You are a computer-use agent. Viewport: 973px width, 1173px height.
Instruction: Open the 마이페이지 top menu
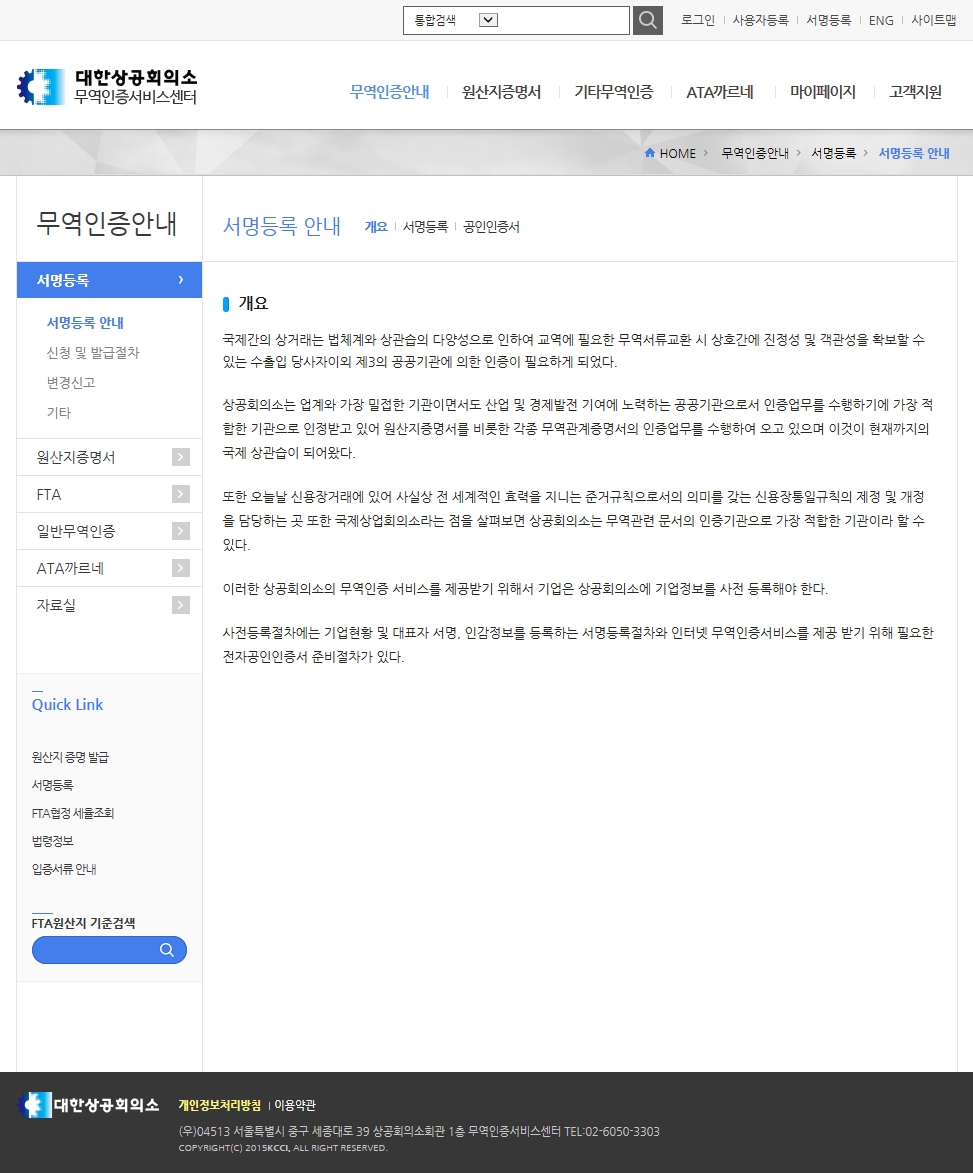(823, 92)
